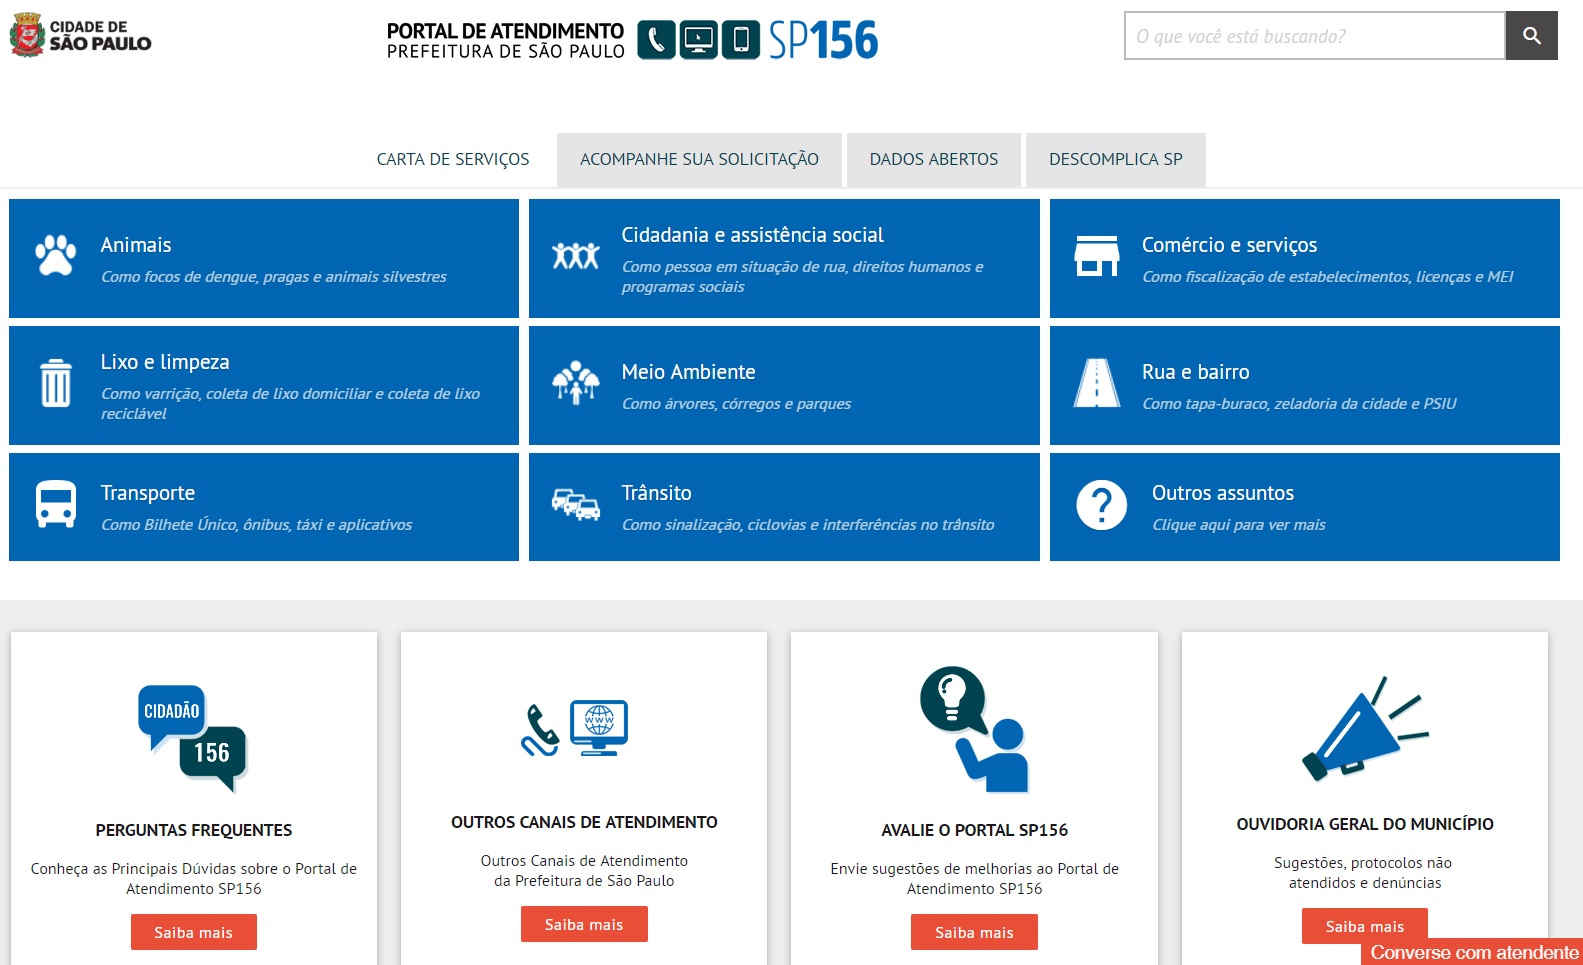Go to the Descomplica SP tab

(x=1116, y=159)
